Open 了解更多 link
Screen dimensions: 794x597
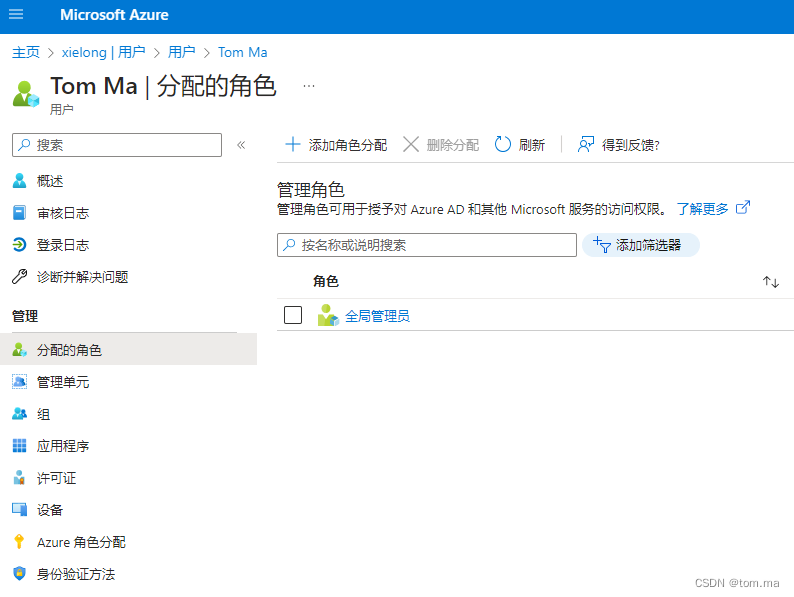[x=702, y=209]
